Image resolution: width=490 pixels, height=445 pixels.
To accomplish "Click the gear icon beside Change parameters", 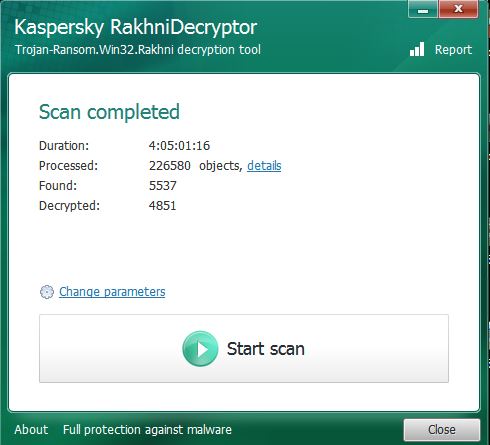I will pos(47,292).
